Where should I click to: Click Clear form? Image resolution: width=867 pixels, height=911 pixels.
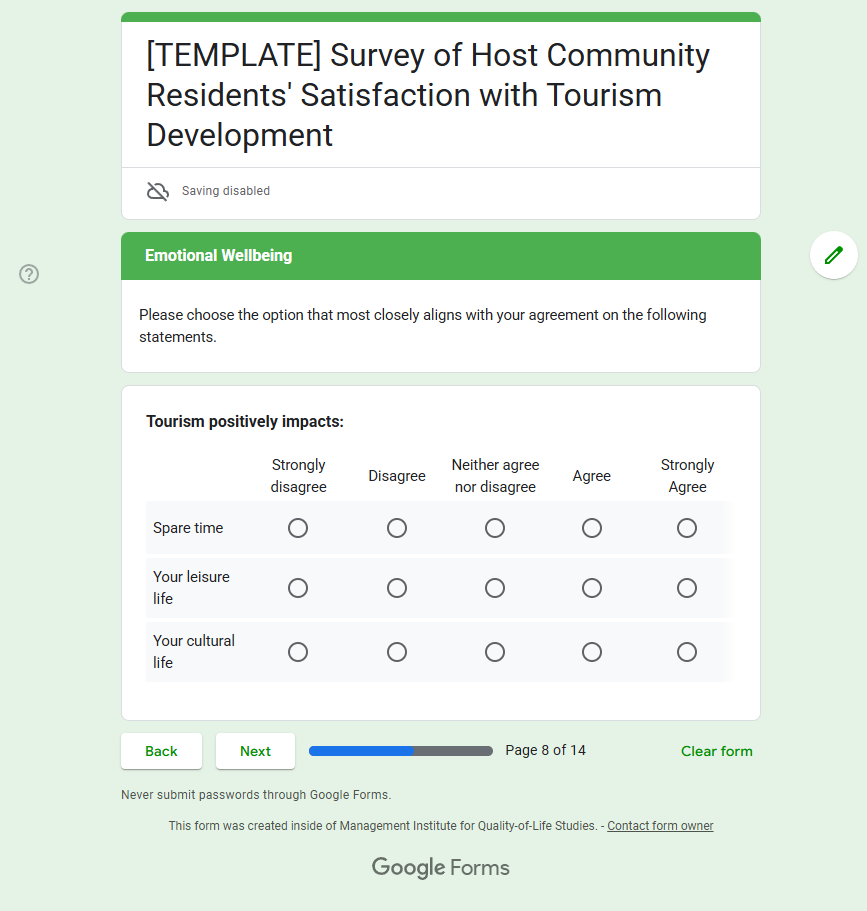click(x=716, y=751)
